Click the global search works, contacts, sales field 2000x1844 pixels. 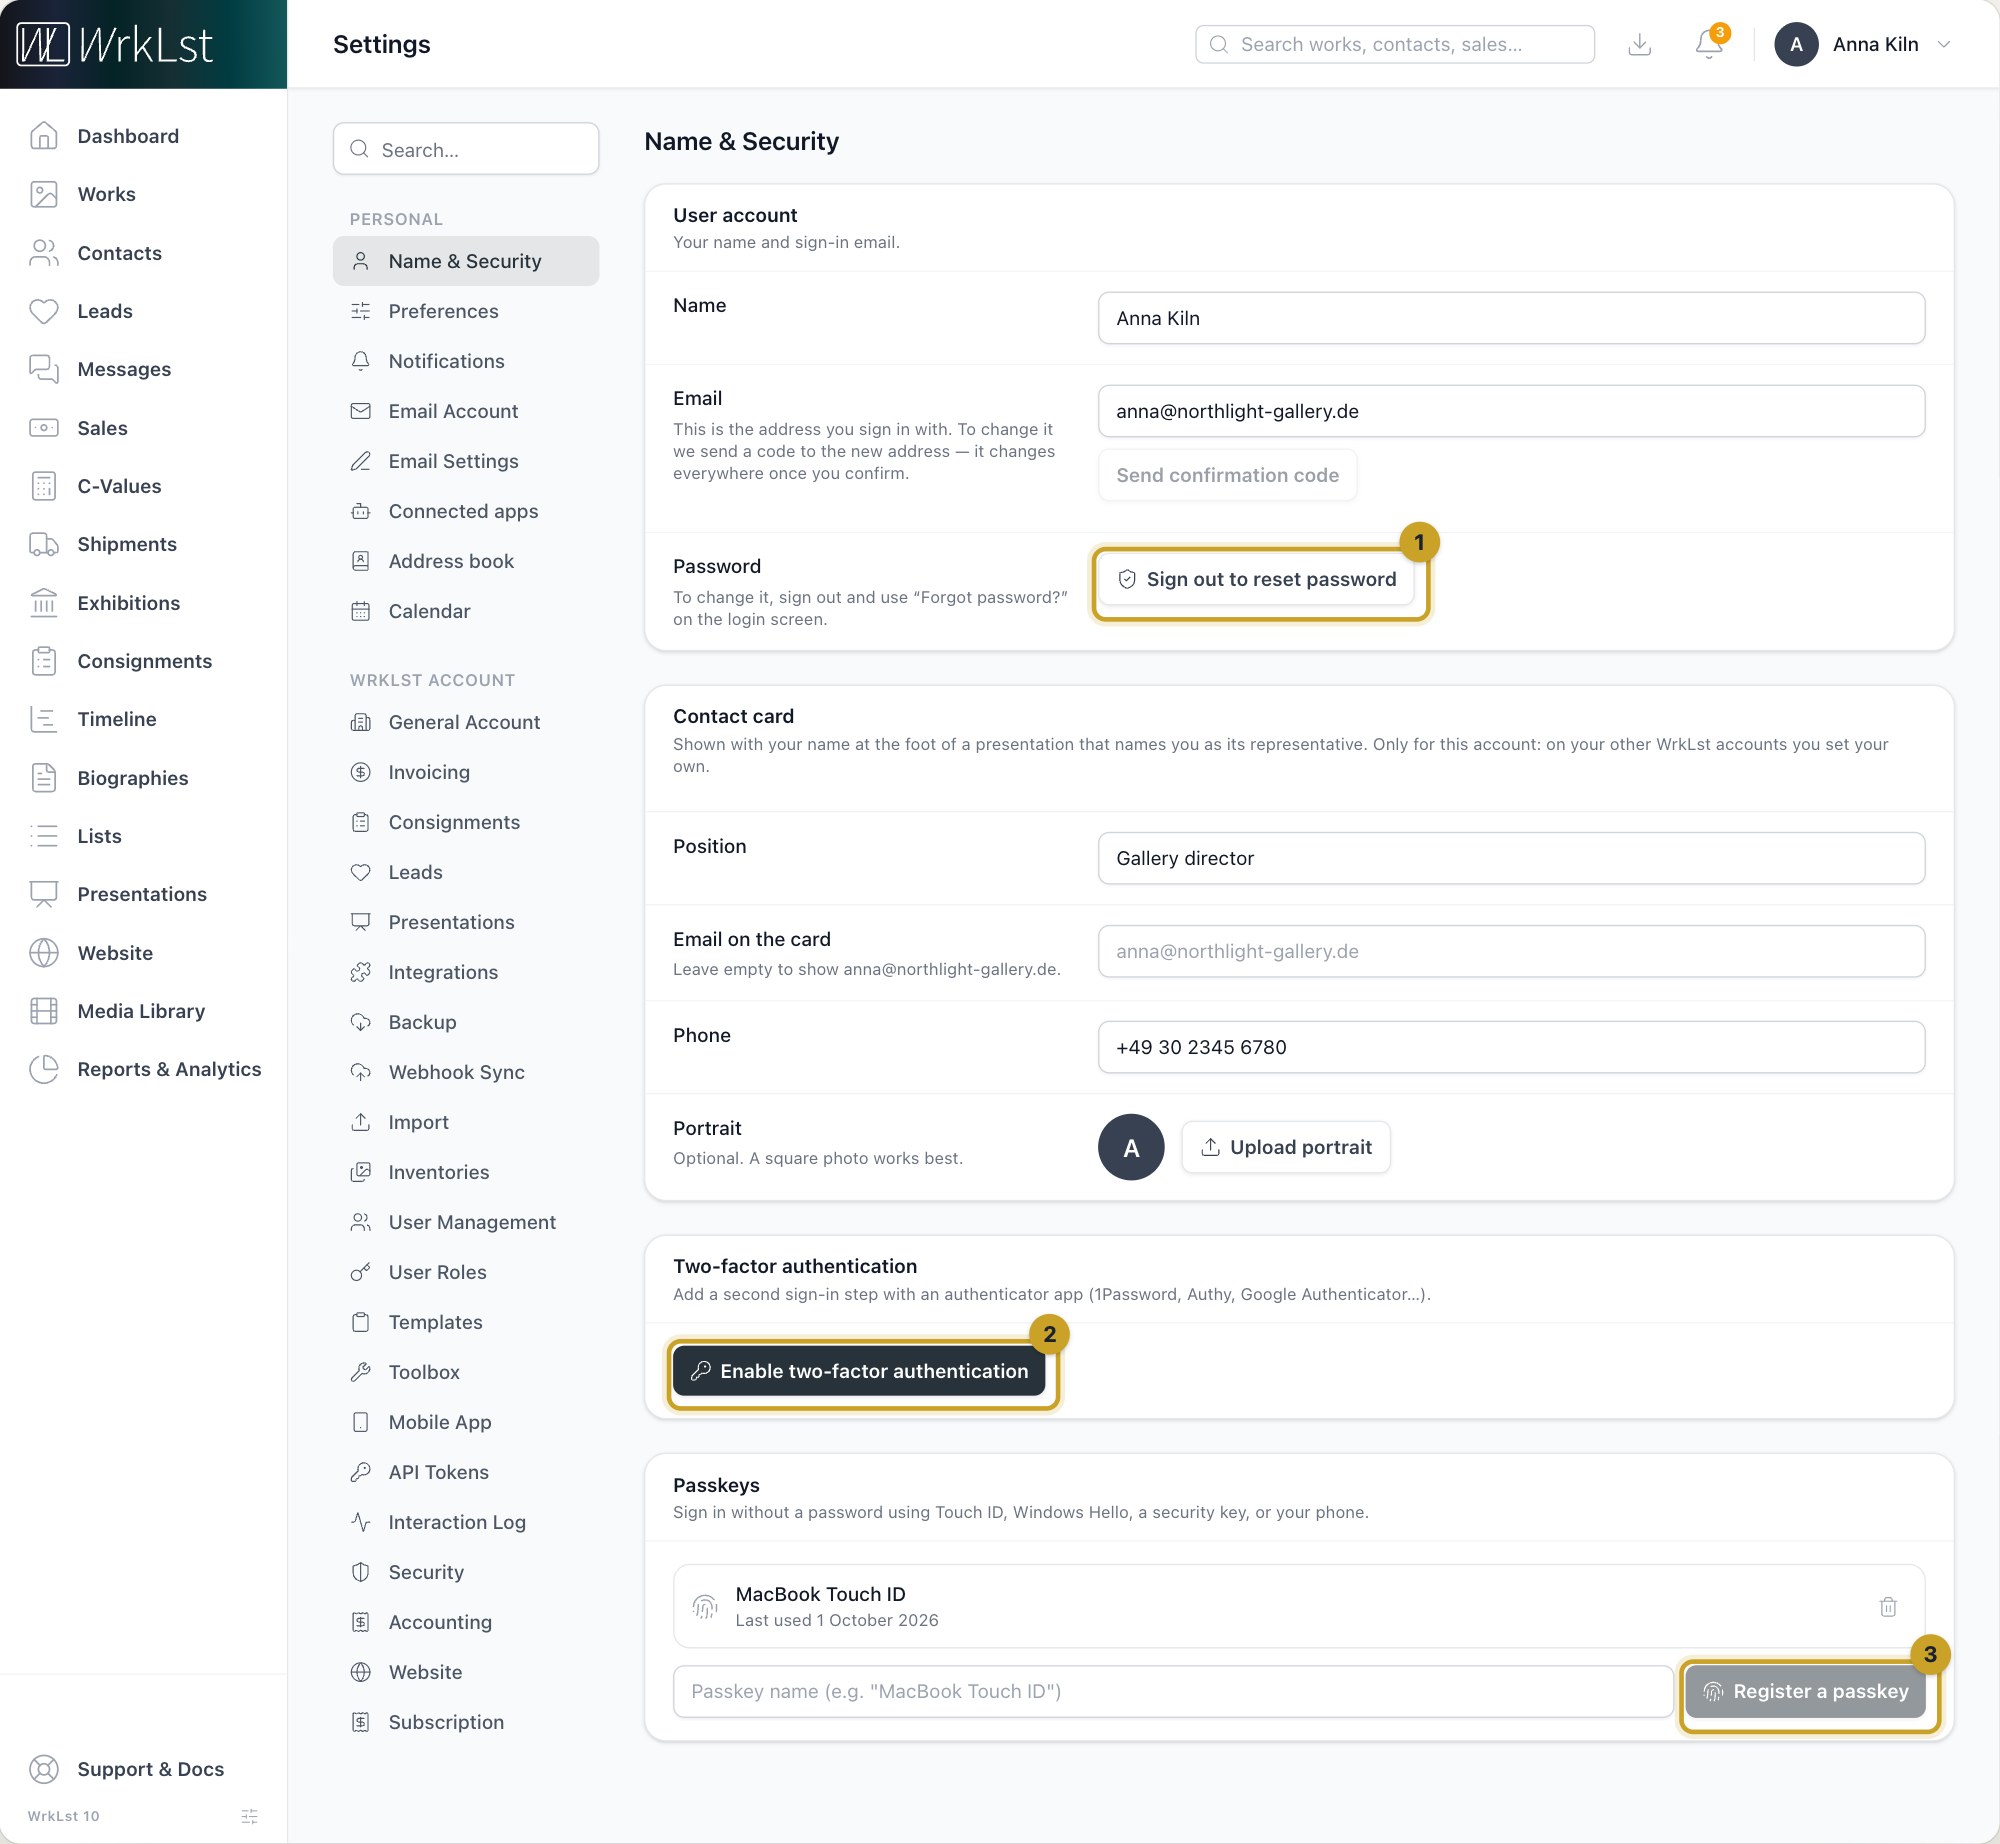pos(1395,44)
